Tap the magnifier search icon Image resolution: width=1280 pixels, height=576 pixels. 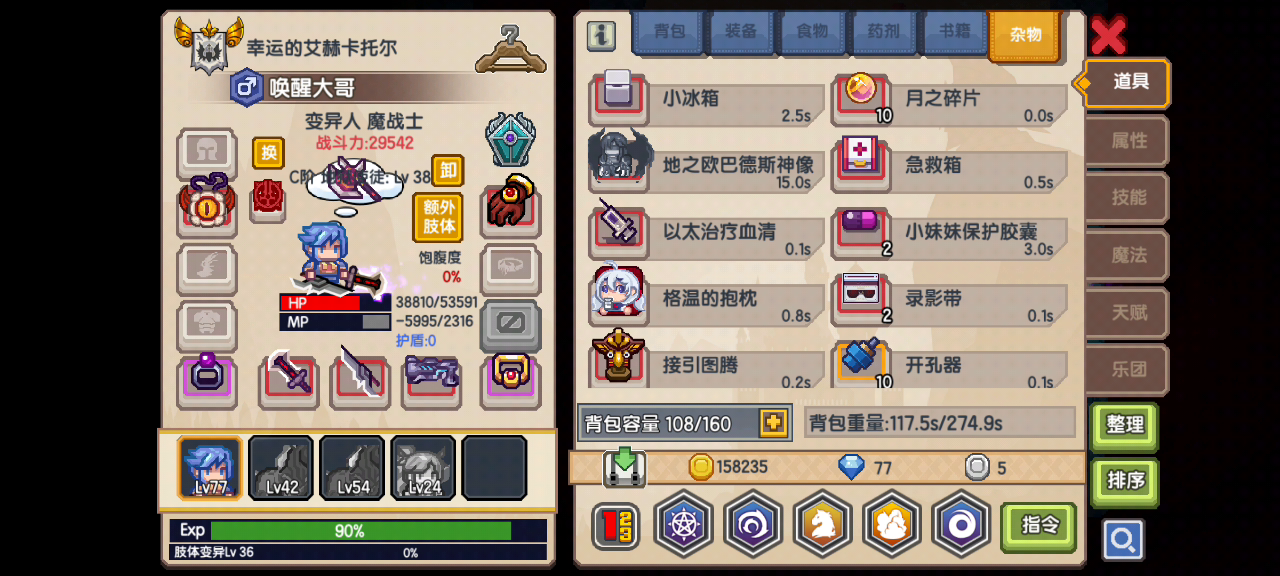click(x=1123, y=540)
